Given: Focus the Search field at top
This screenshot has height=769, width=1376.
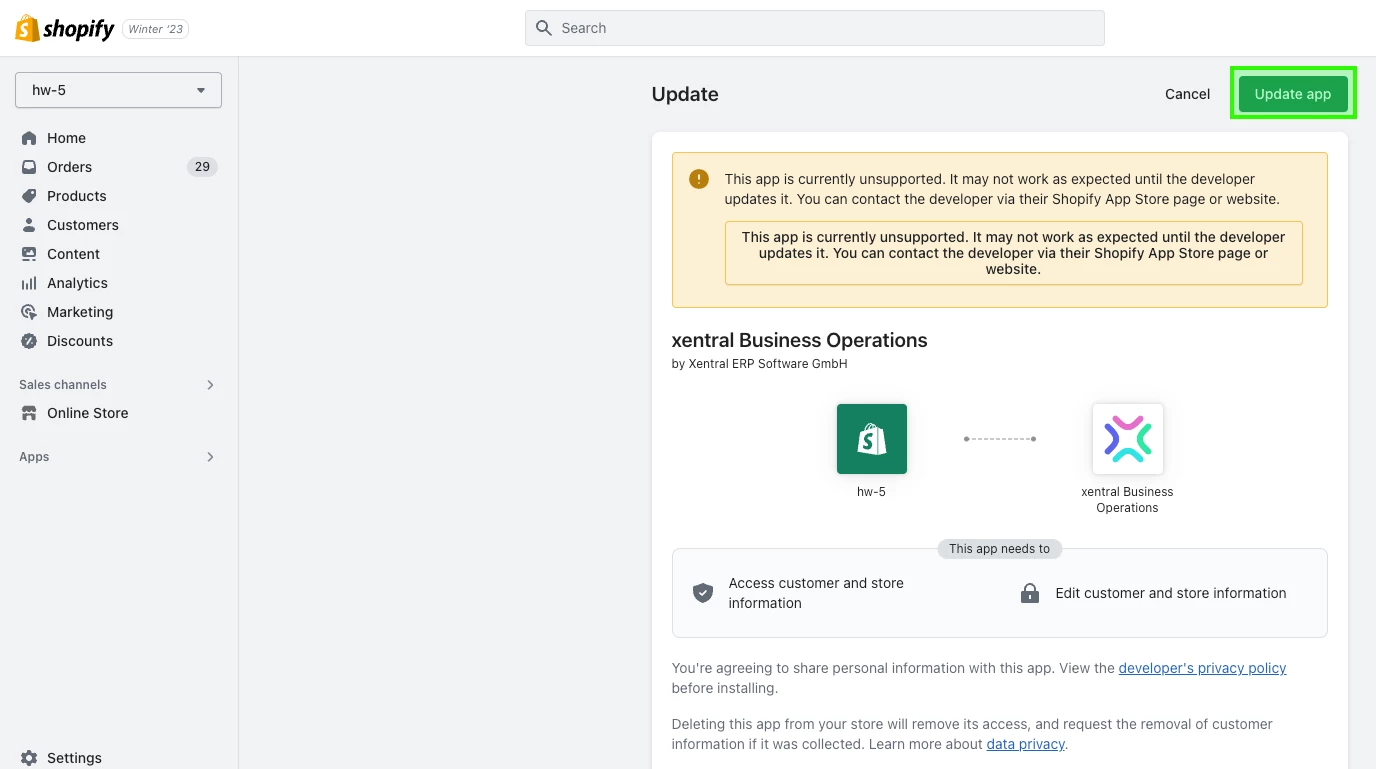Looking at the screenshot, I should tap(814, 28).
